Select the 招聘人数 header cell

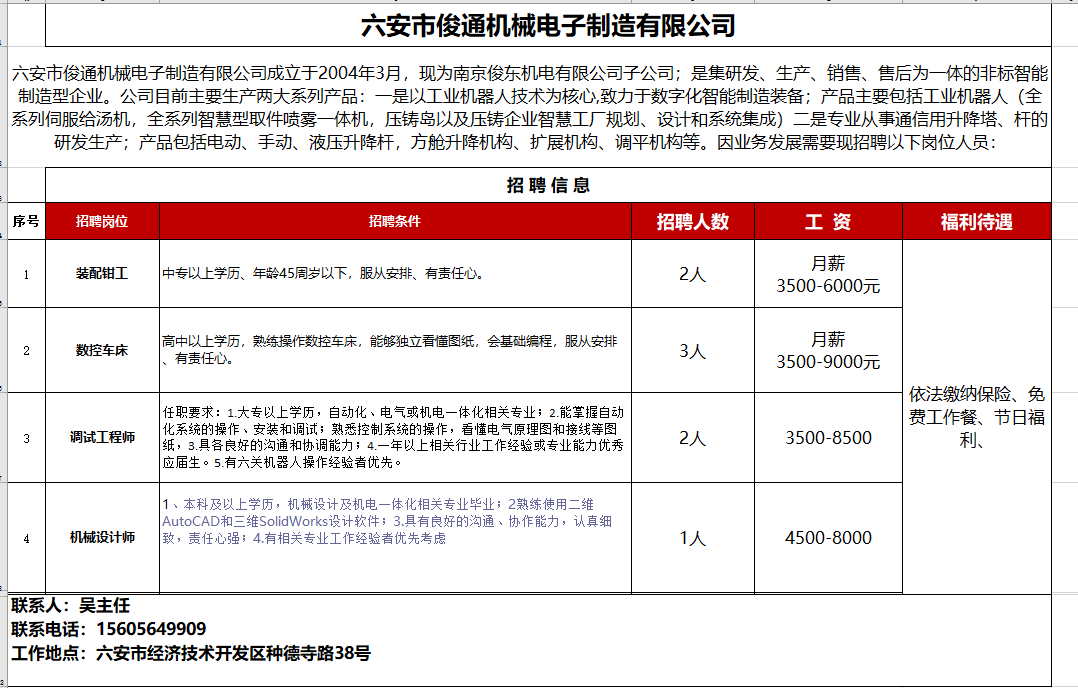coord(693,221)
